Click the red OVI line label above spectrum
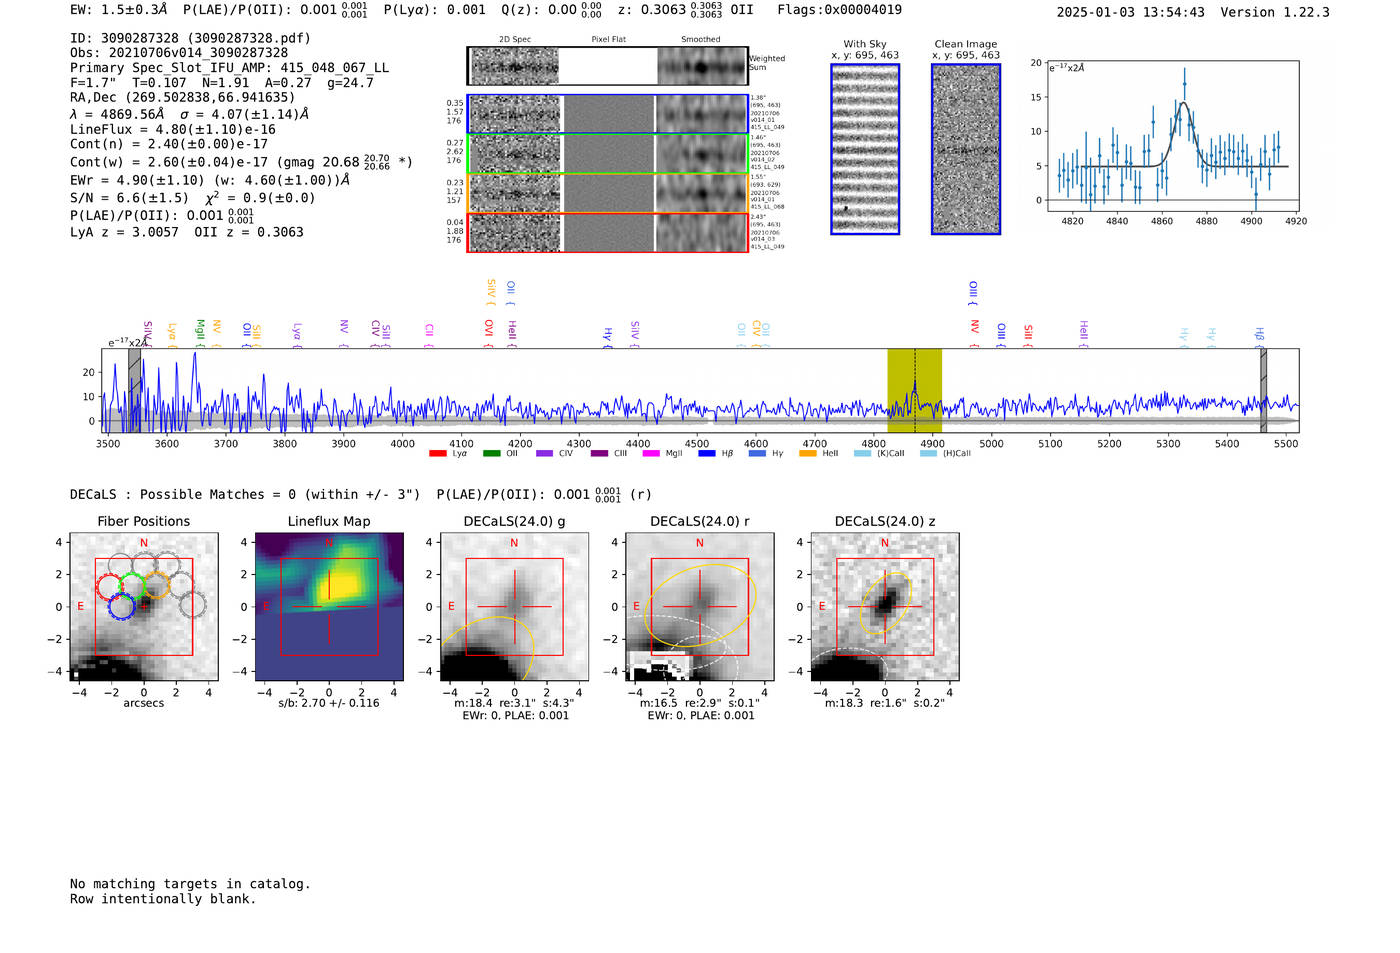Screen dimensions: 1400x953 coord(488,332)
